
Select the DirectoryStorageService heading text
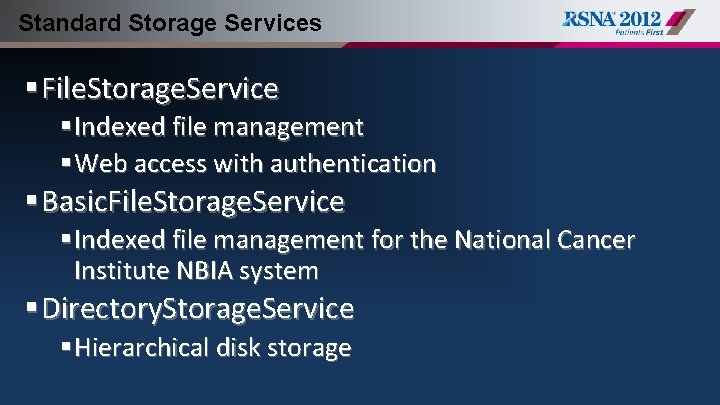click(198, 309)
